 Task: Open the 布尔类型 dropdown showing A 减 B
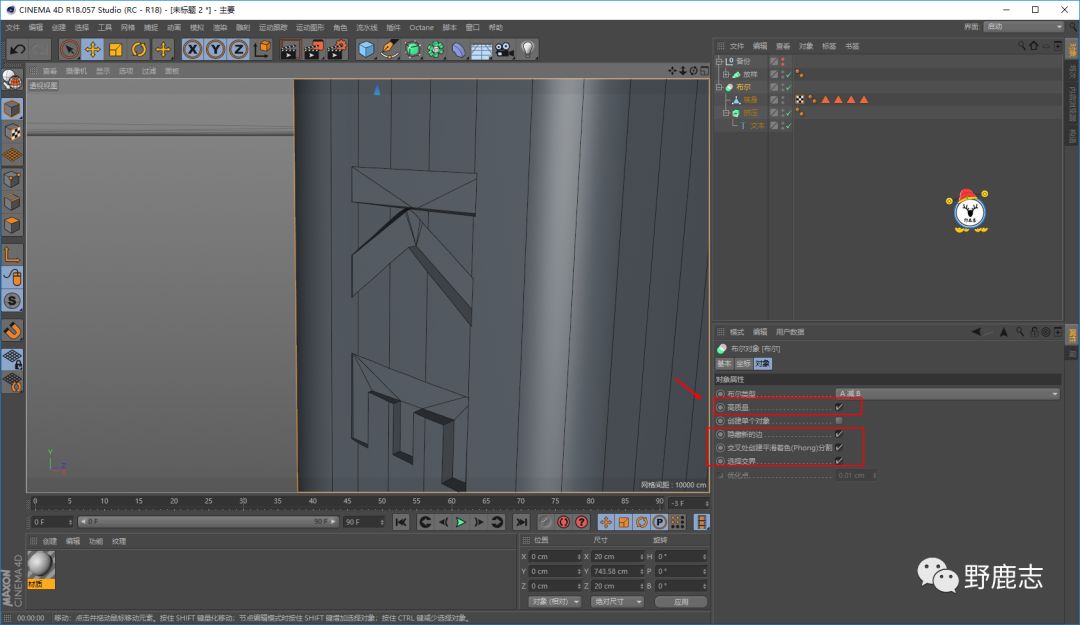(947, 394)
